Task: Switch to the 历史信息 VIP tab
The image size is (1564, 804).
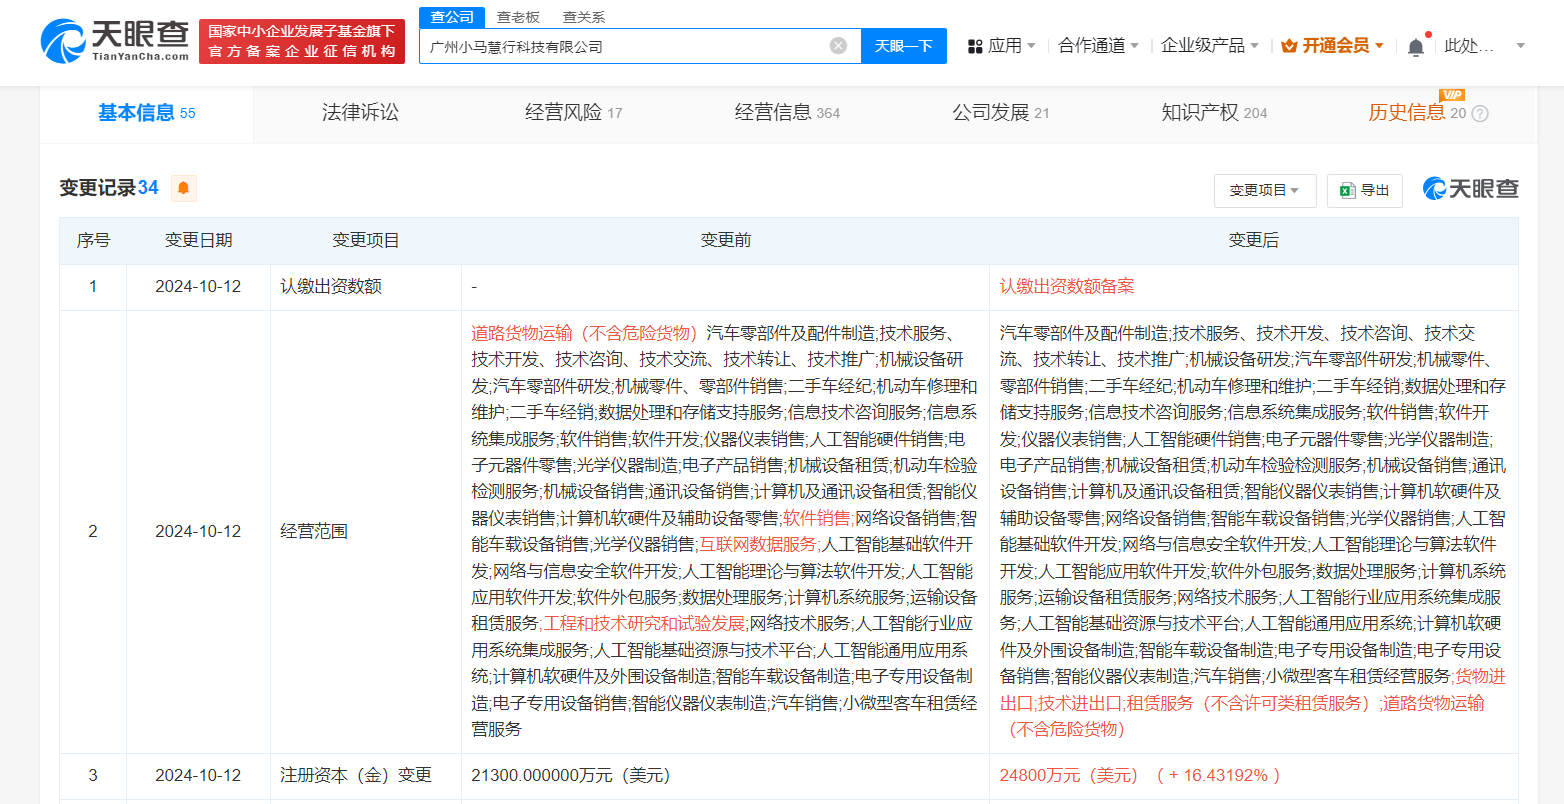Action: (x=1417, y=113)
